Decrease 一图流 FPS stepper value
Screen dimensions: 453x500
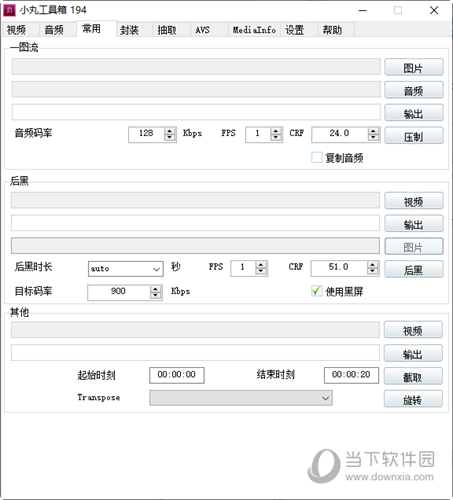click(x=275, y=137)
